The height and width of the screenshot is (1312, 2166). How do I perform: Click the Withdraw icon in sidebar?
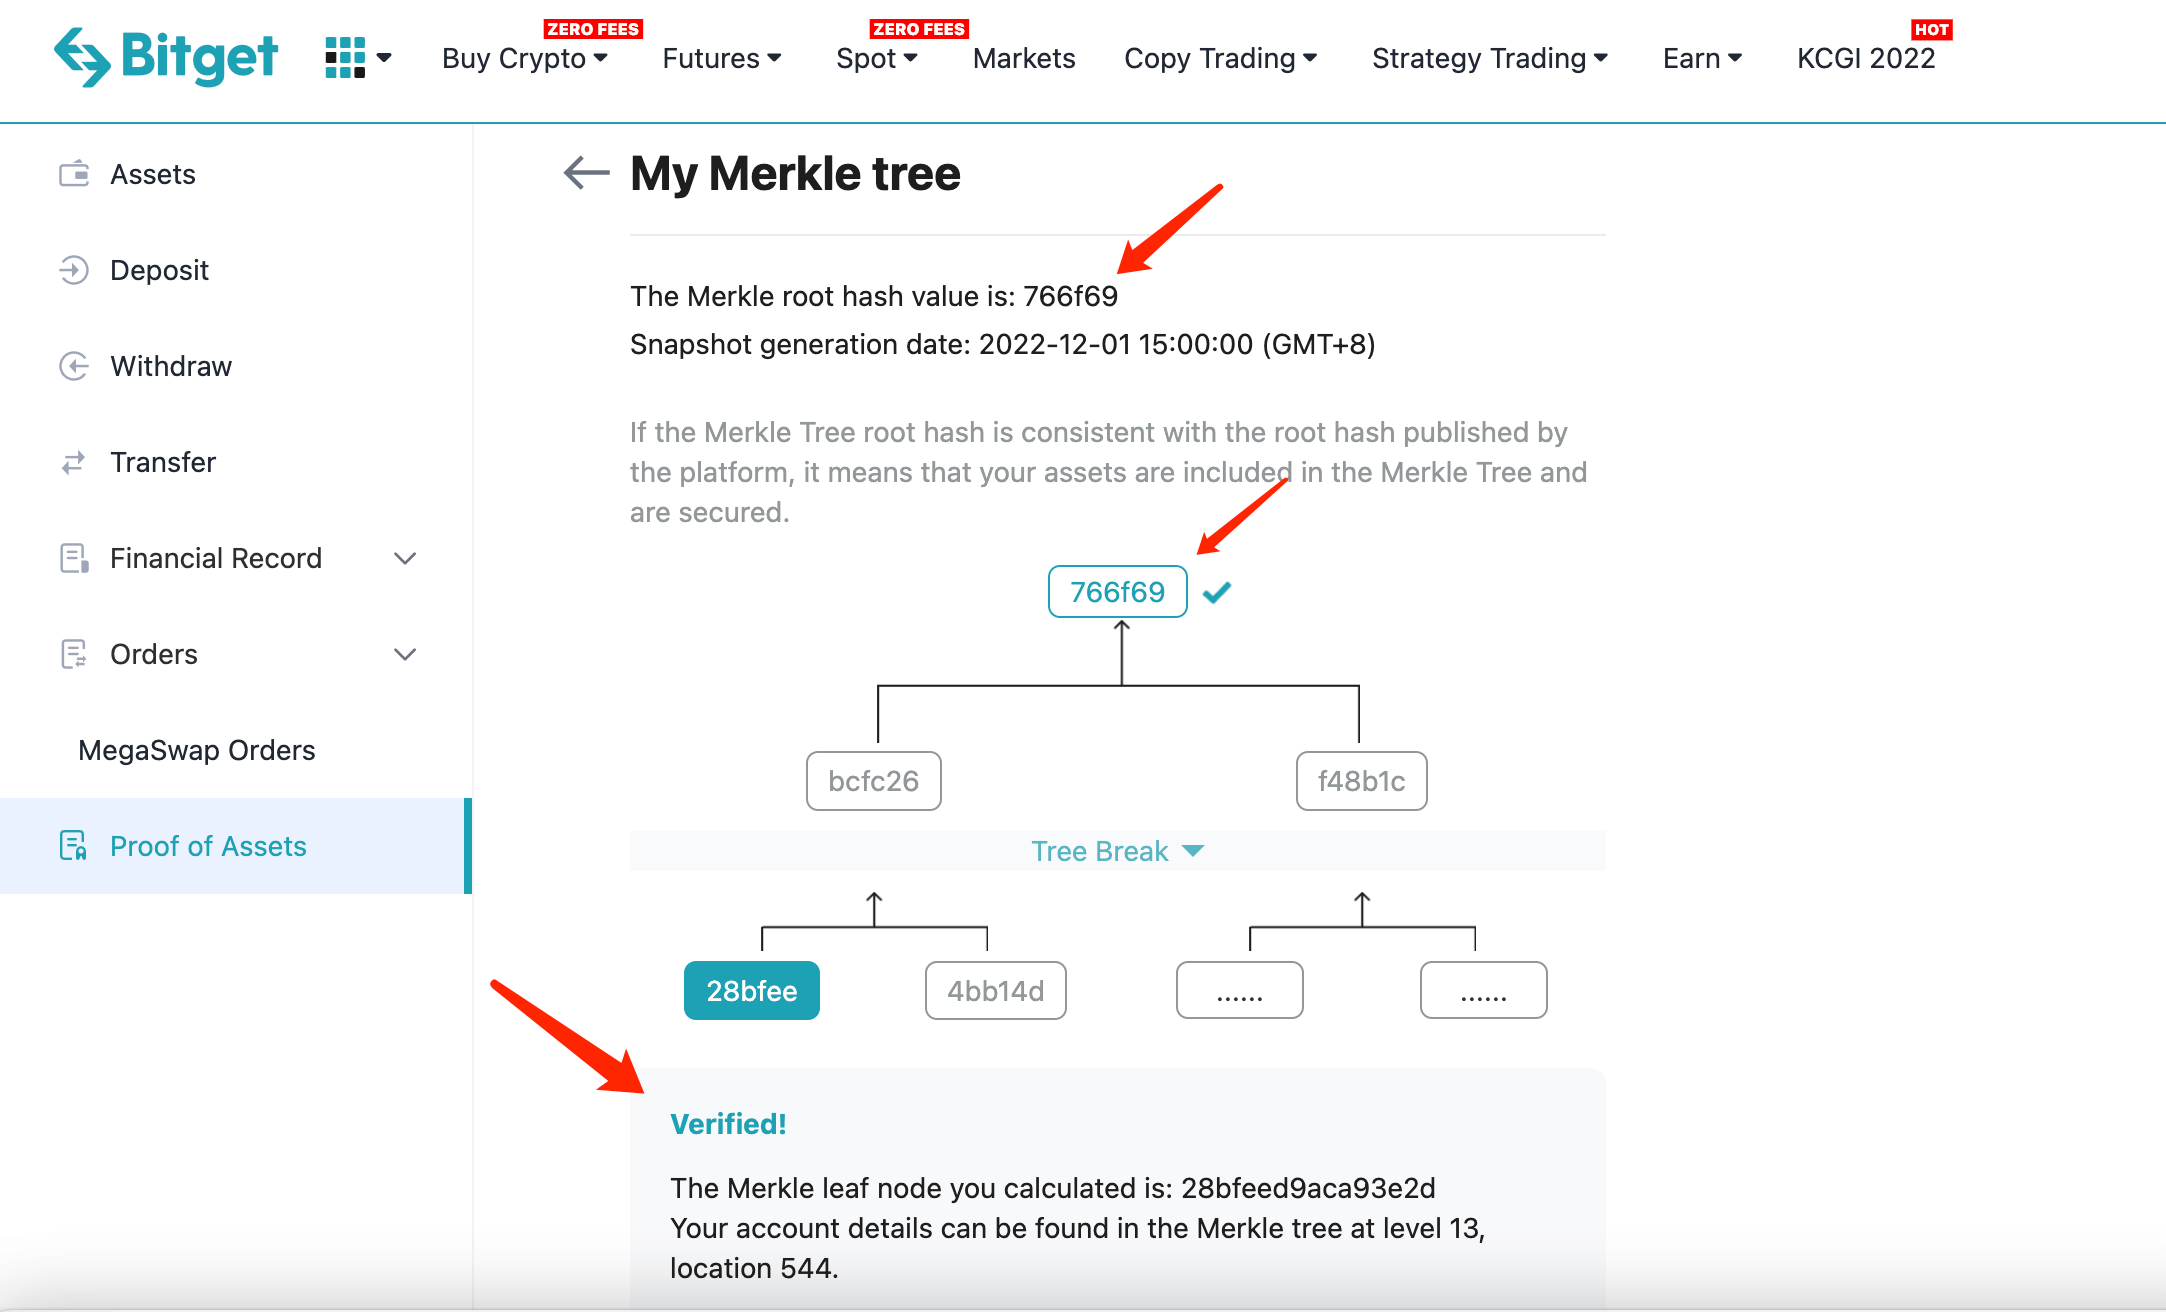point(74,366)
